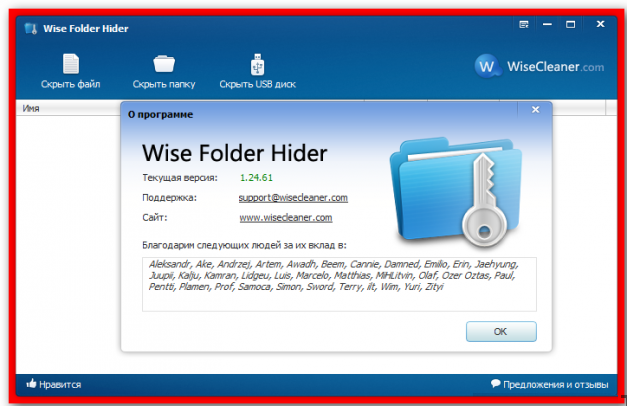
Task: Open the settings menu icon in title bar
Action: coord(524,24)
